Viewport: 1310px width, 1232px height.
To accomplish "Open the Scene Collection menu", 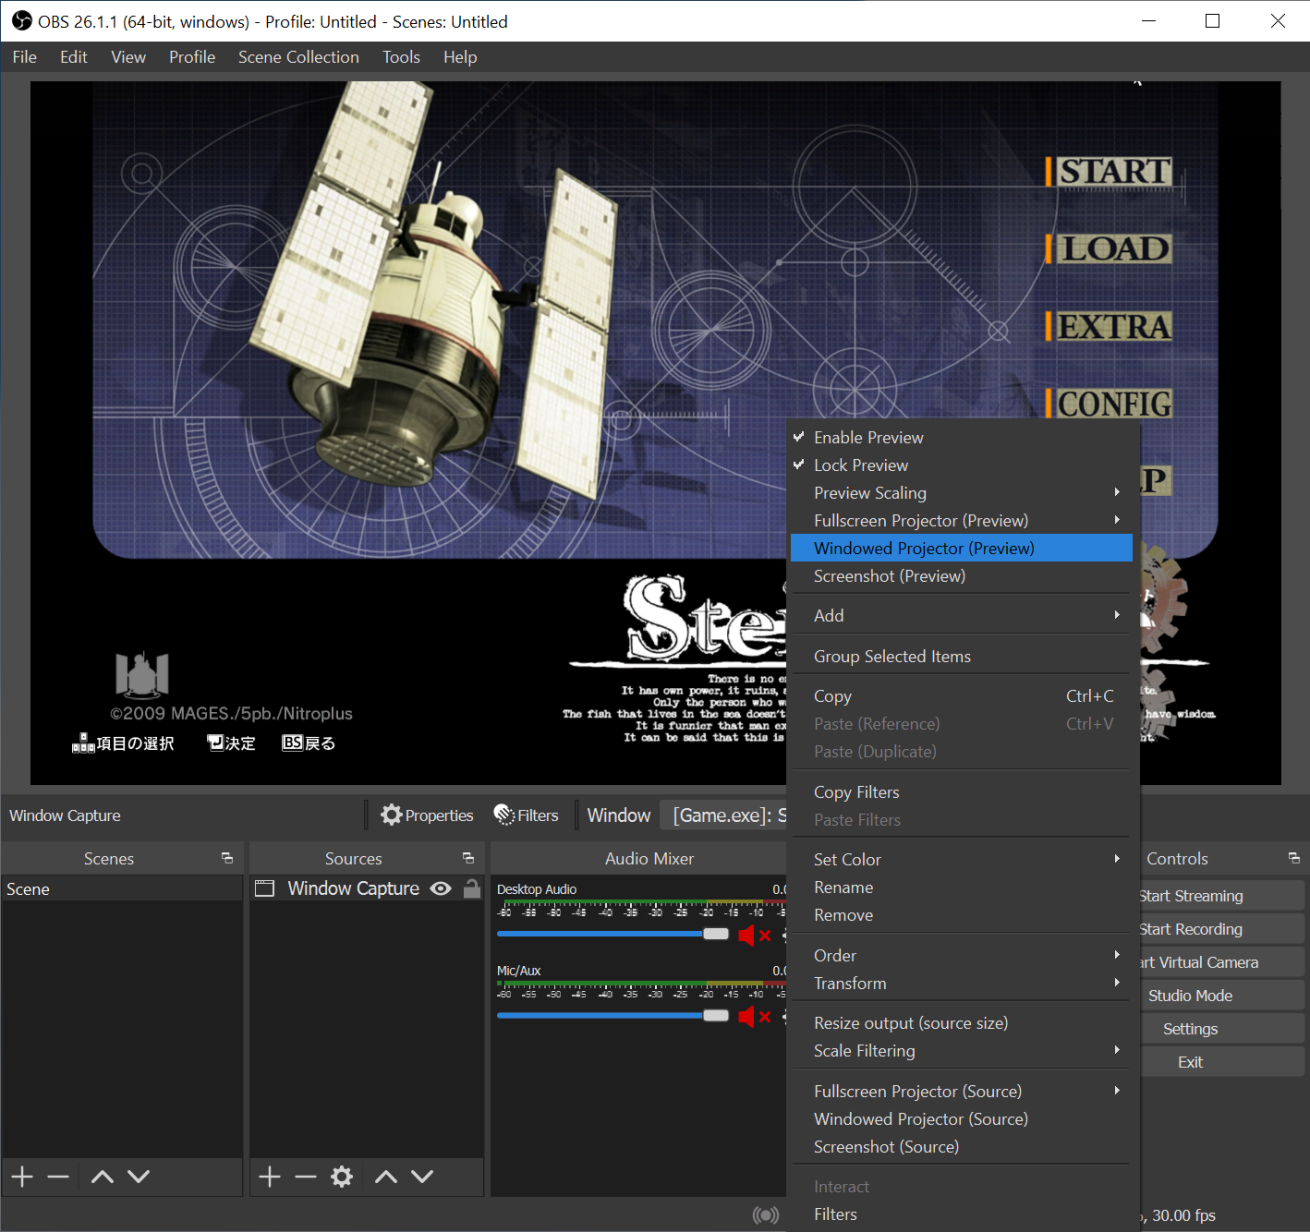I will [299, 57].
